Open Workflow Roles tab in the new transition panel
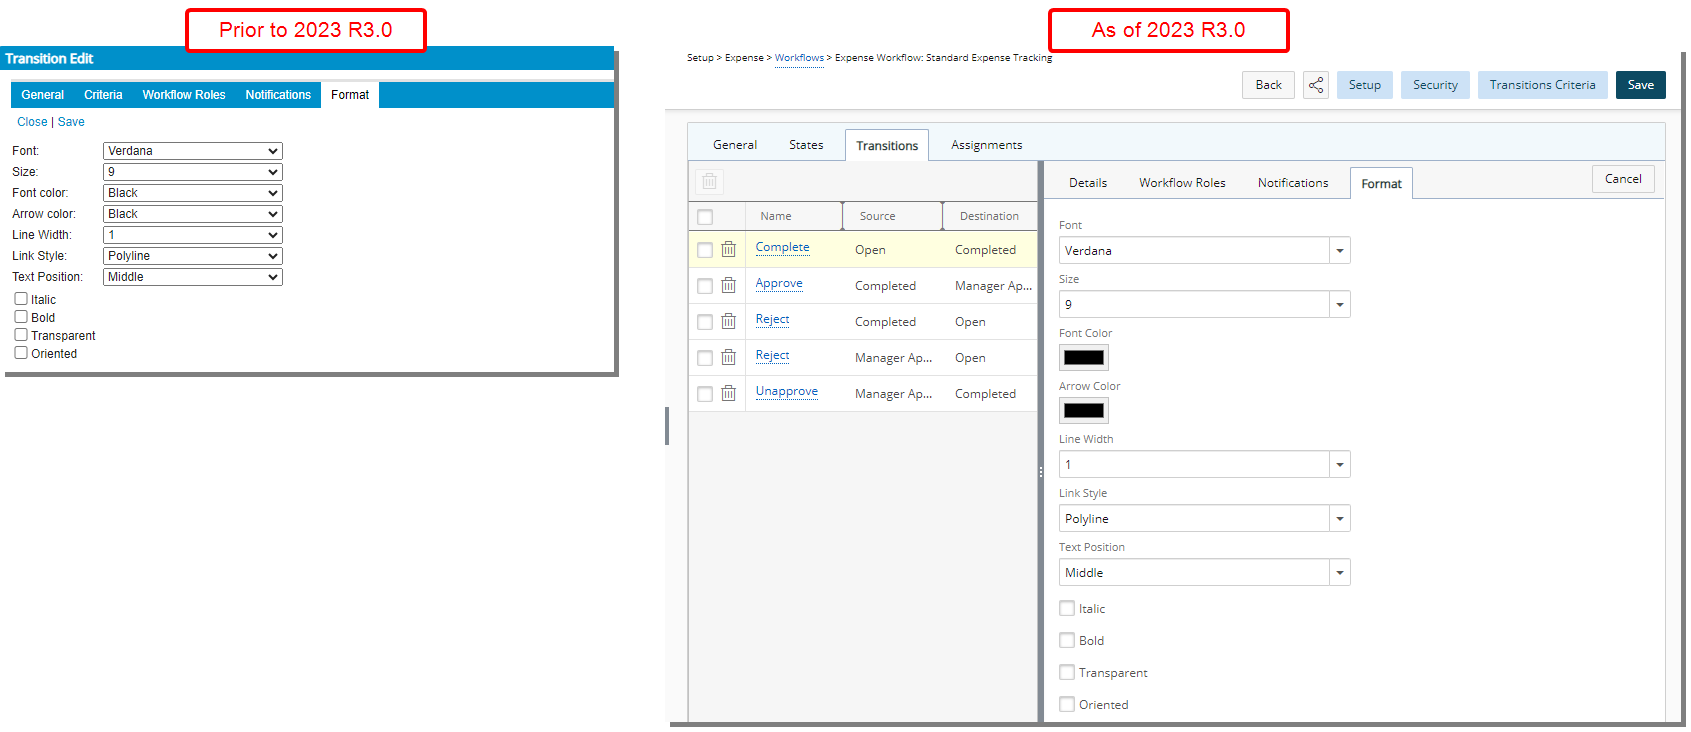The height and width of the screenshot is (732, 1691). tap(1182, 183)
